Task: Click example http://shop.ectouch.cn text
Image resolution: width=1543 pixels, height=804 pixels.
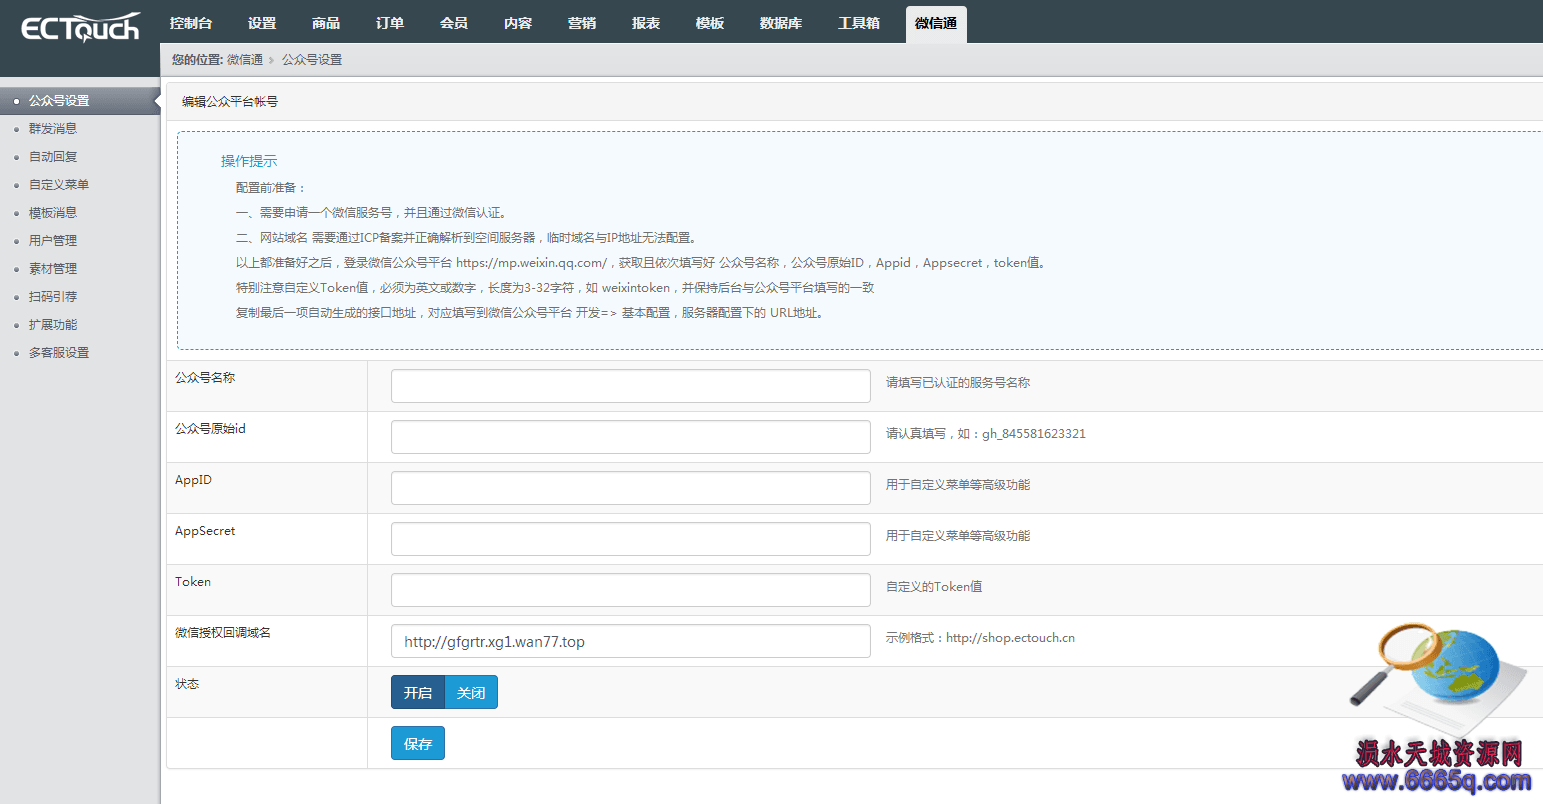Action: coord(1010,638)
